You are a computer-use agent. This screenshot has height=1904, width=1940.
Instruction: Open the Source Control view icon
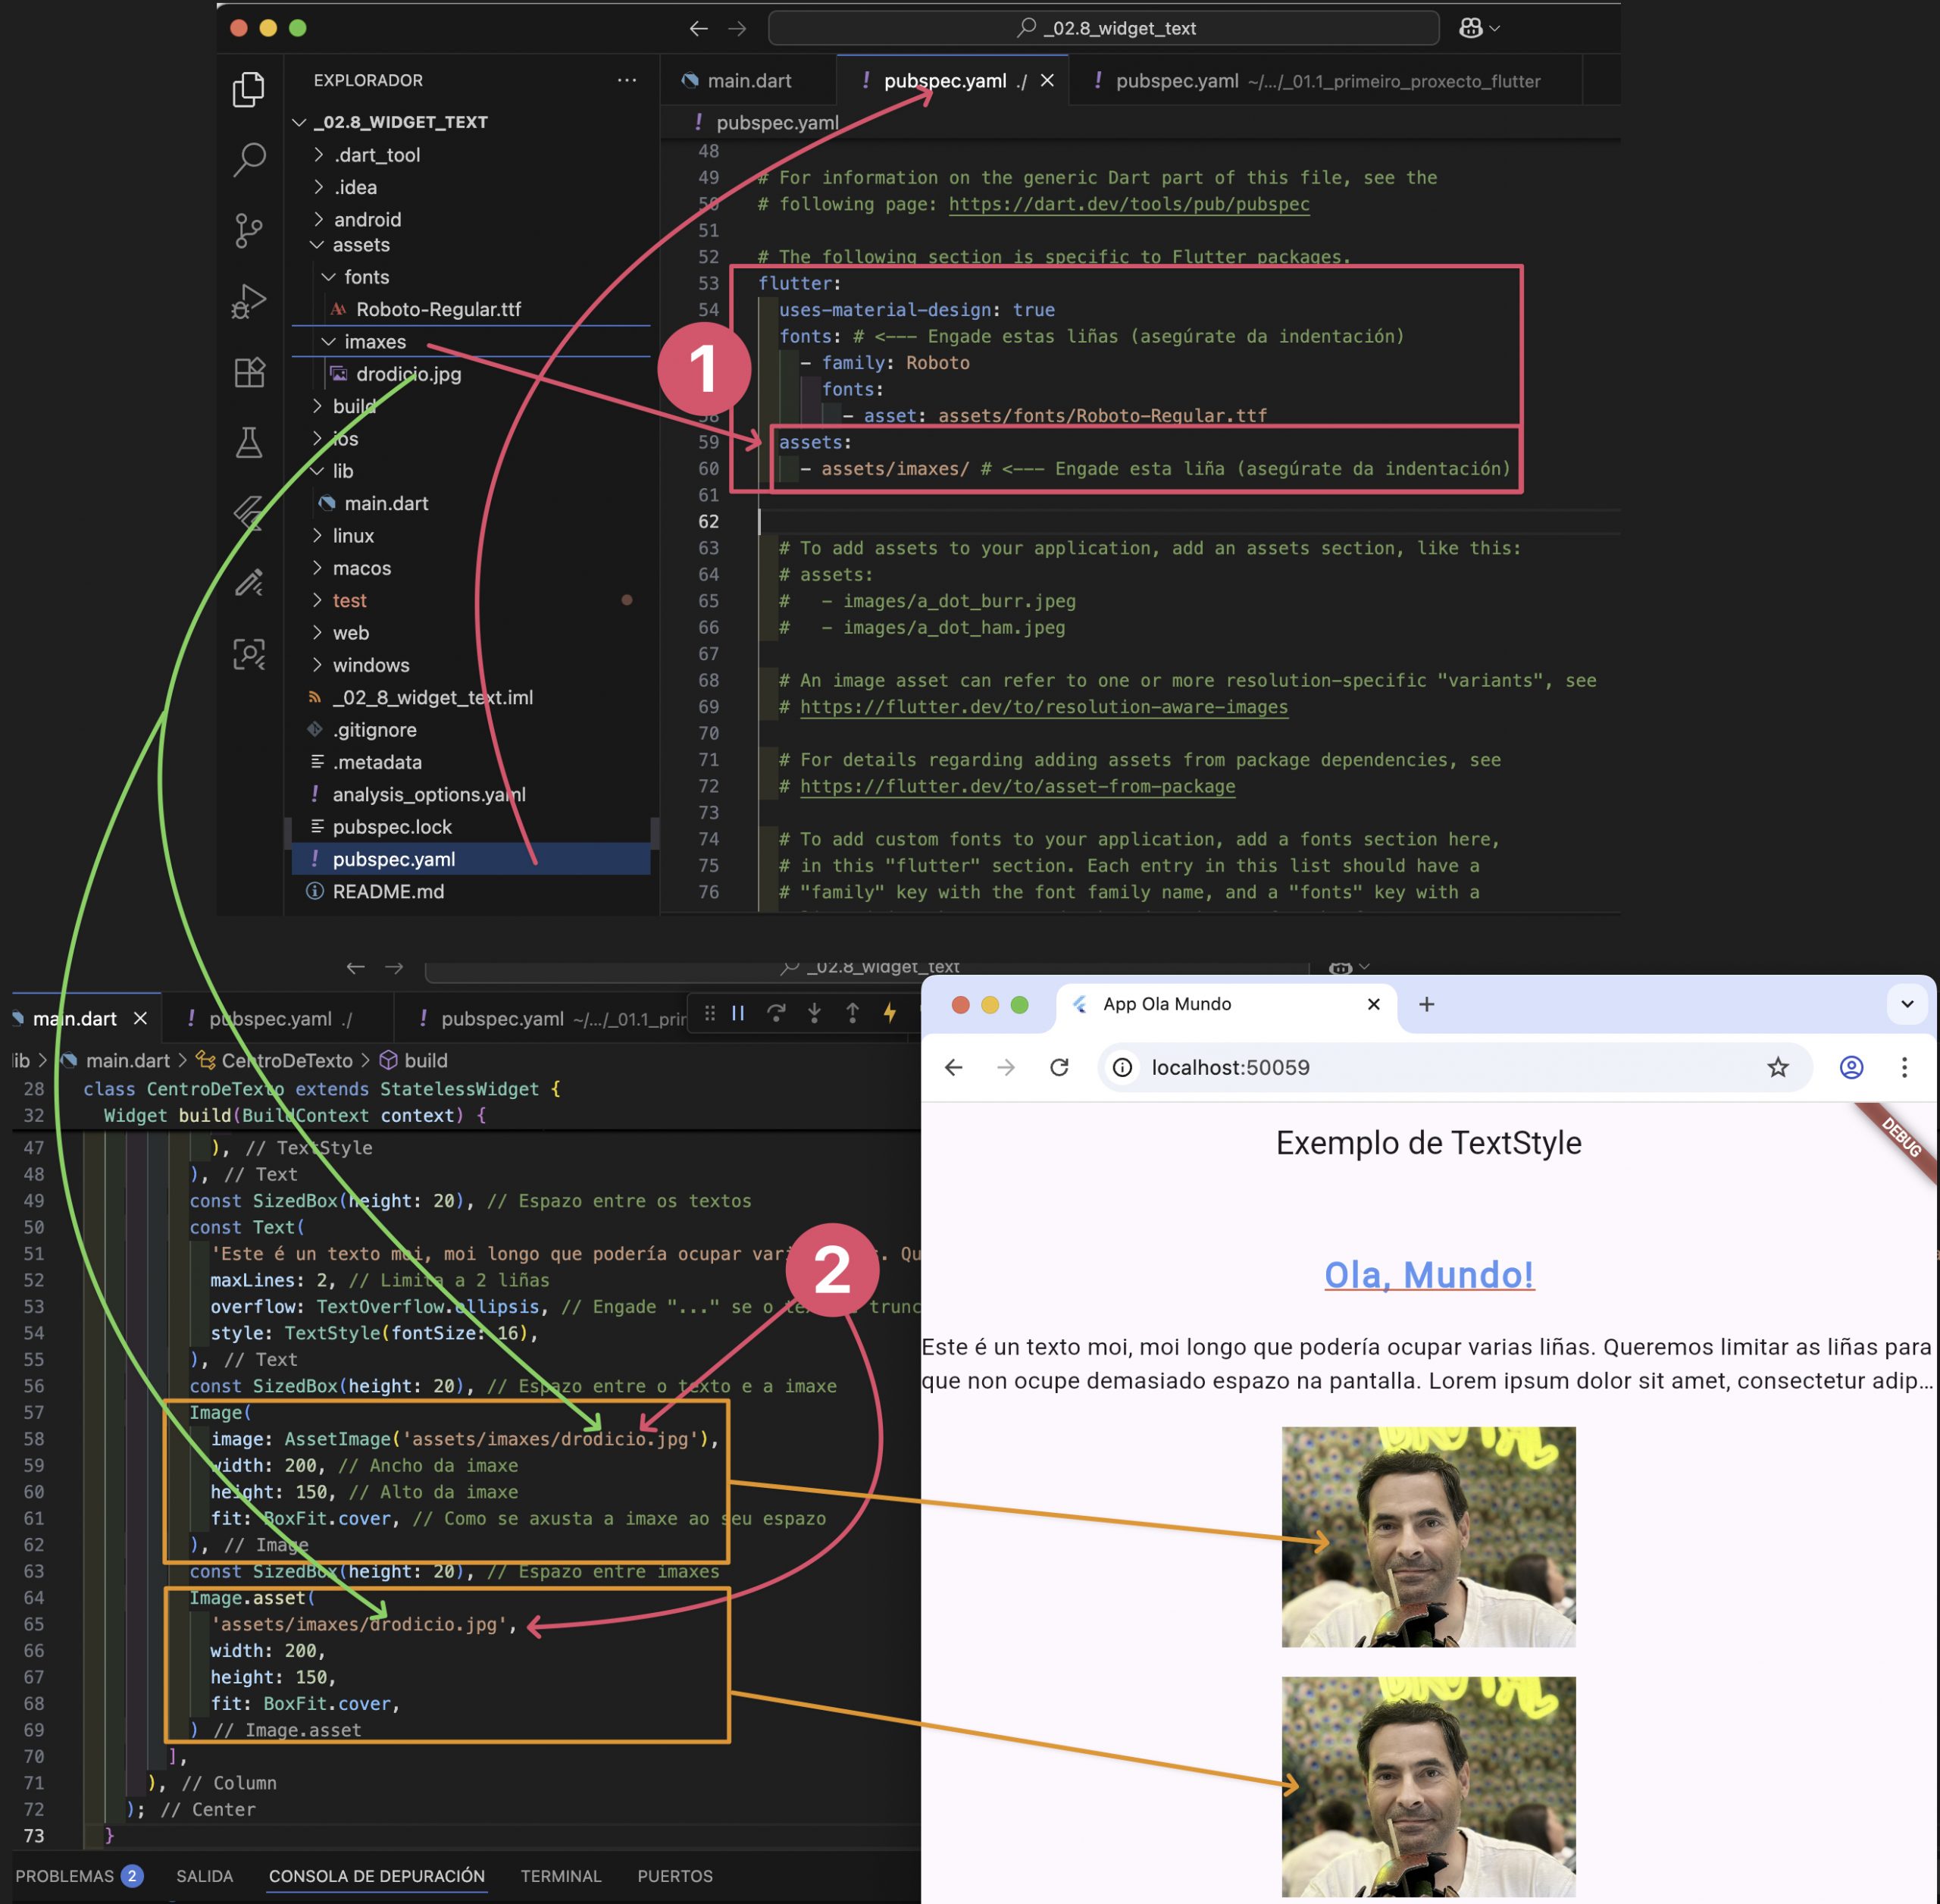[x=249, y=230]
